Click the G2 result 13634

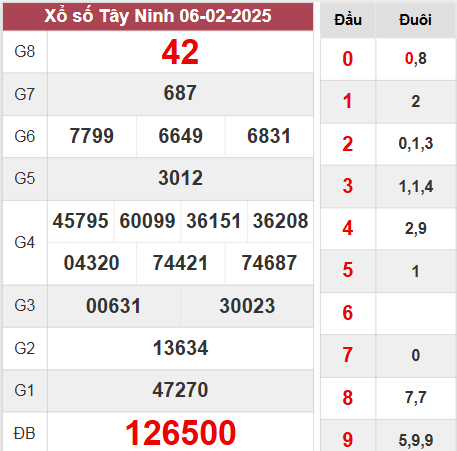click(x=181, y=348)
